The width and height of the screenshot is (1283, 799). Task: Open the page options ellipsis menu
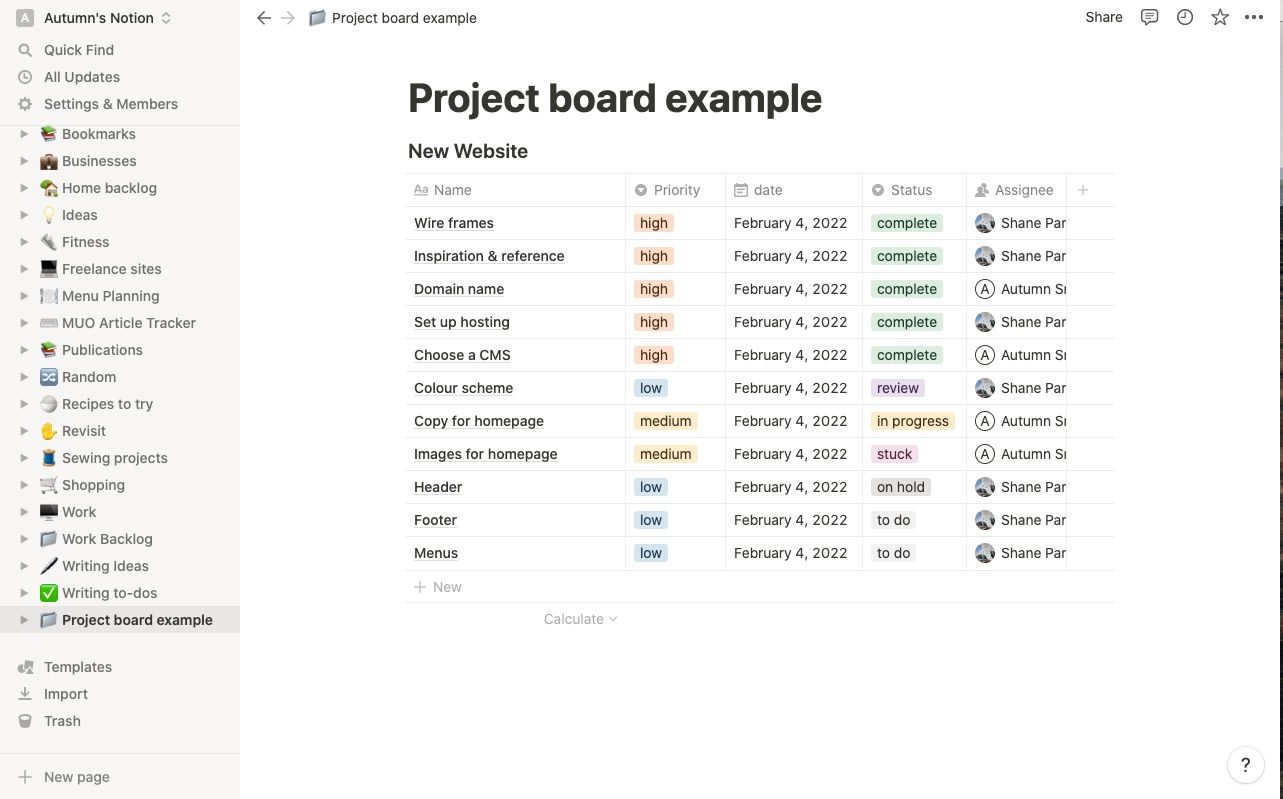(x=1254, y=17)
